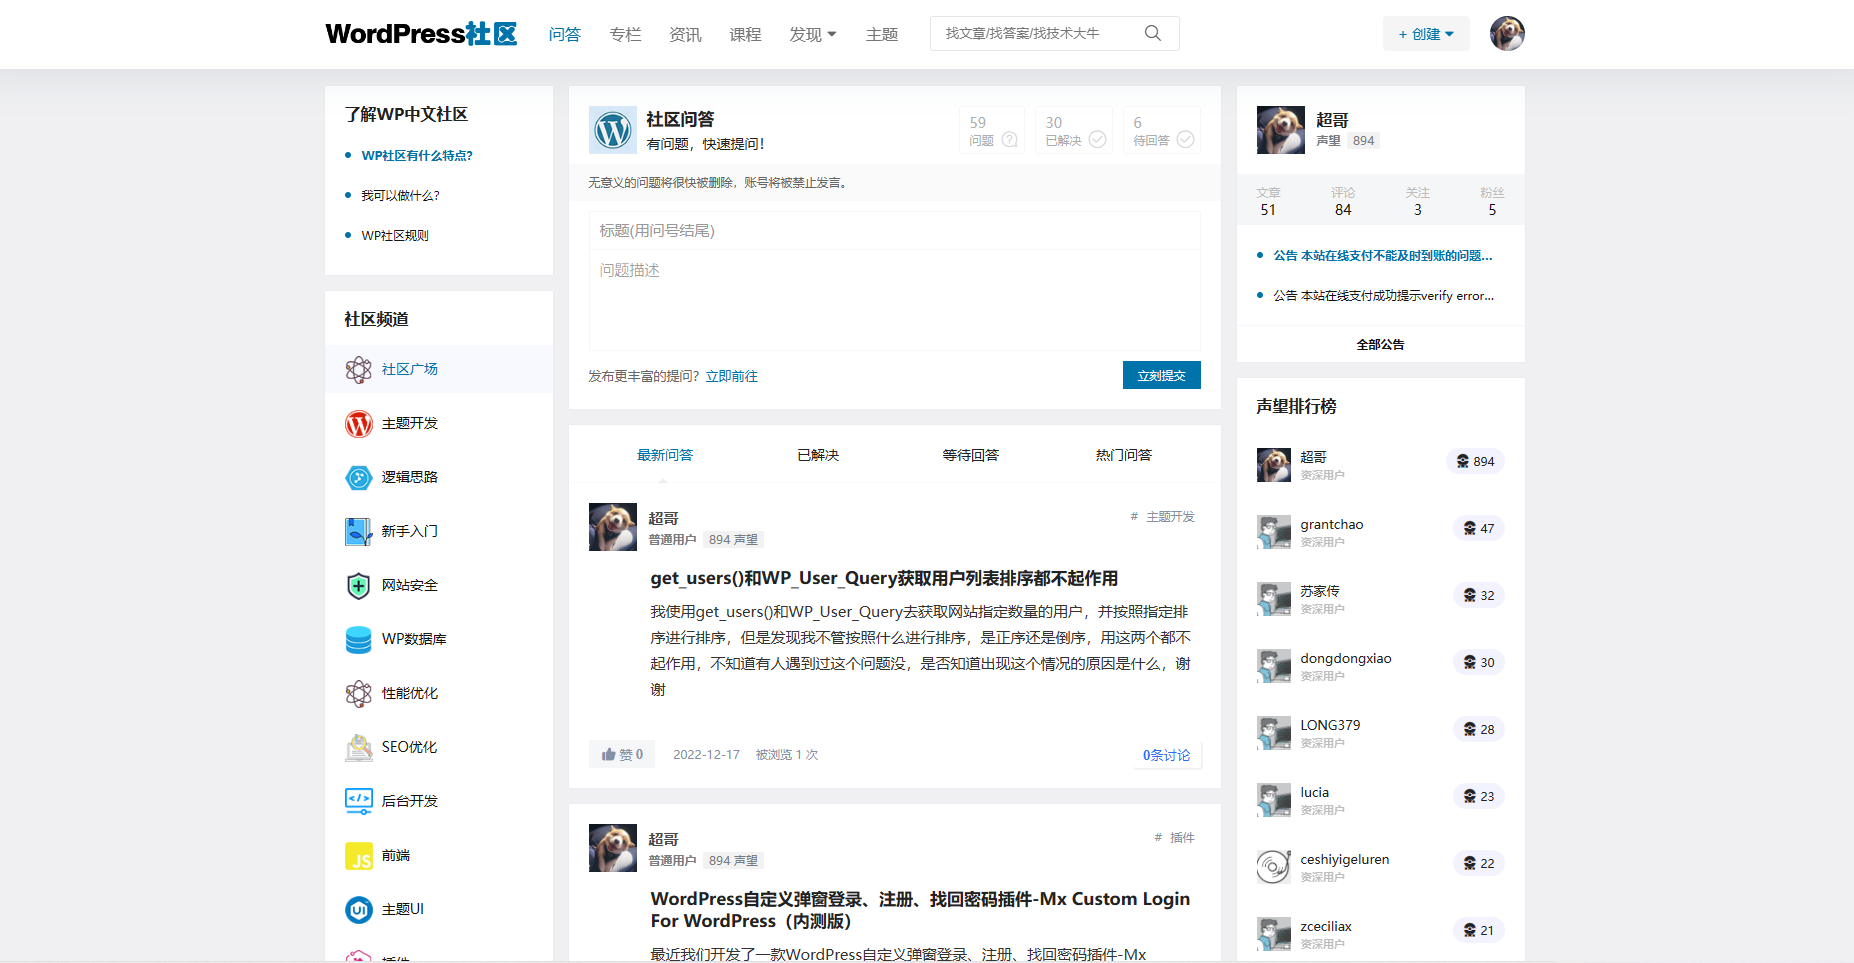Open the 逻辑思路 channel icon
The width and height of the screenshot is (1854, 963).
(358, 478)
